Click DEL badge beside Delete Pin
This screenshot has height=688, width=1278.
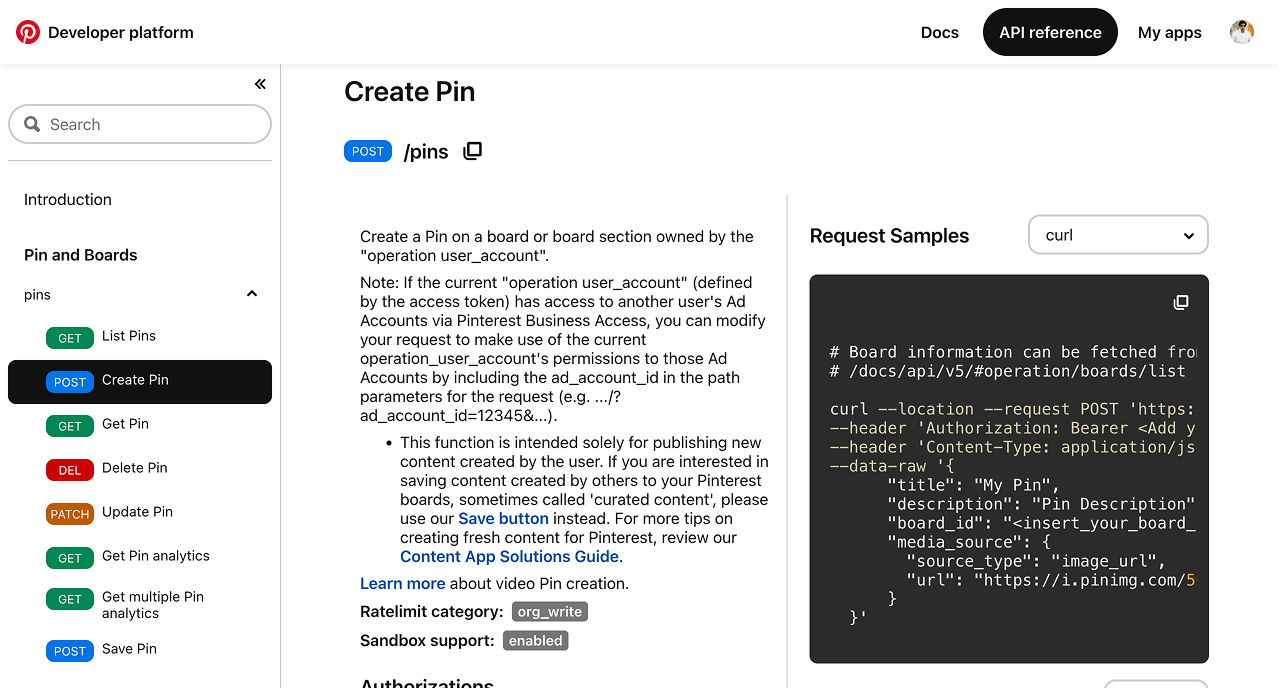click(70, 470)
